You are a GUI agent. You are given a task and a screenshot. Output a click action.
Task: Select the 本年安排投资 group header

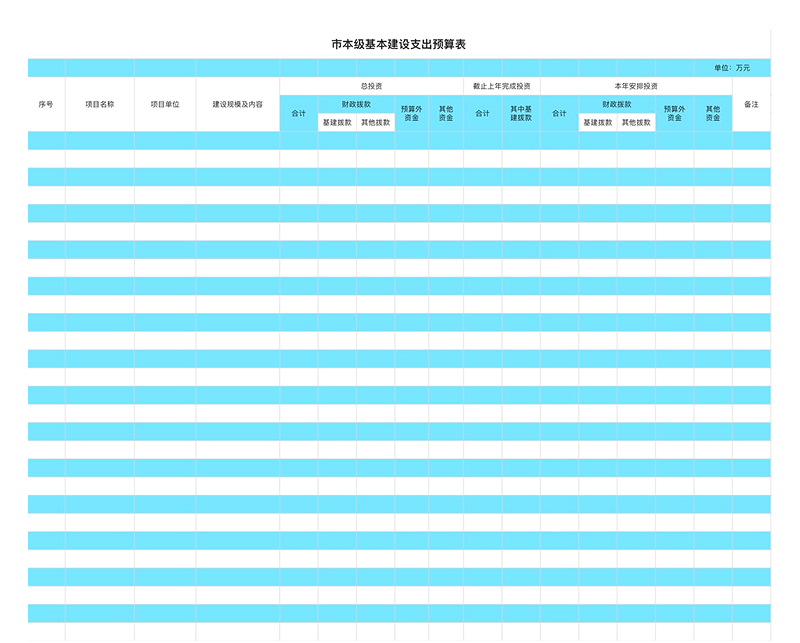click(636, 86)
